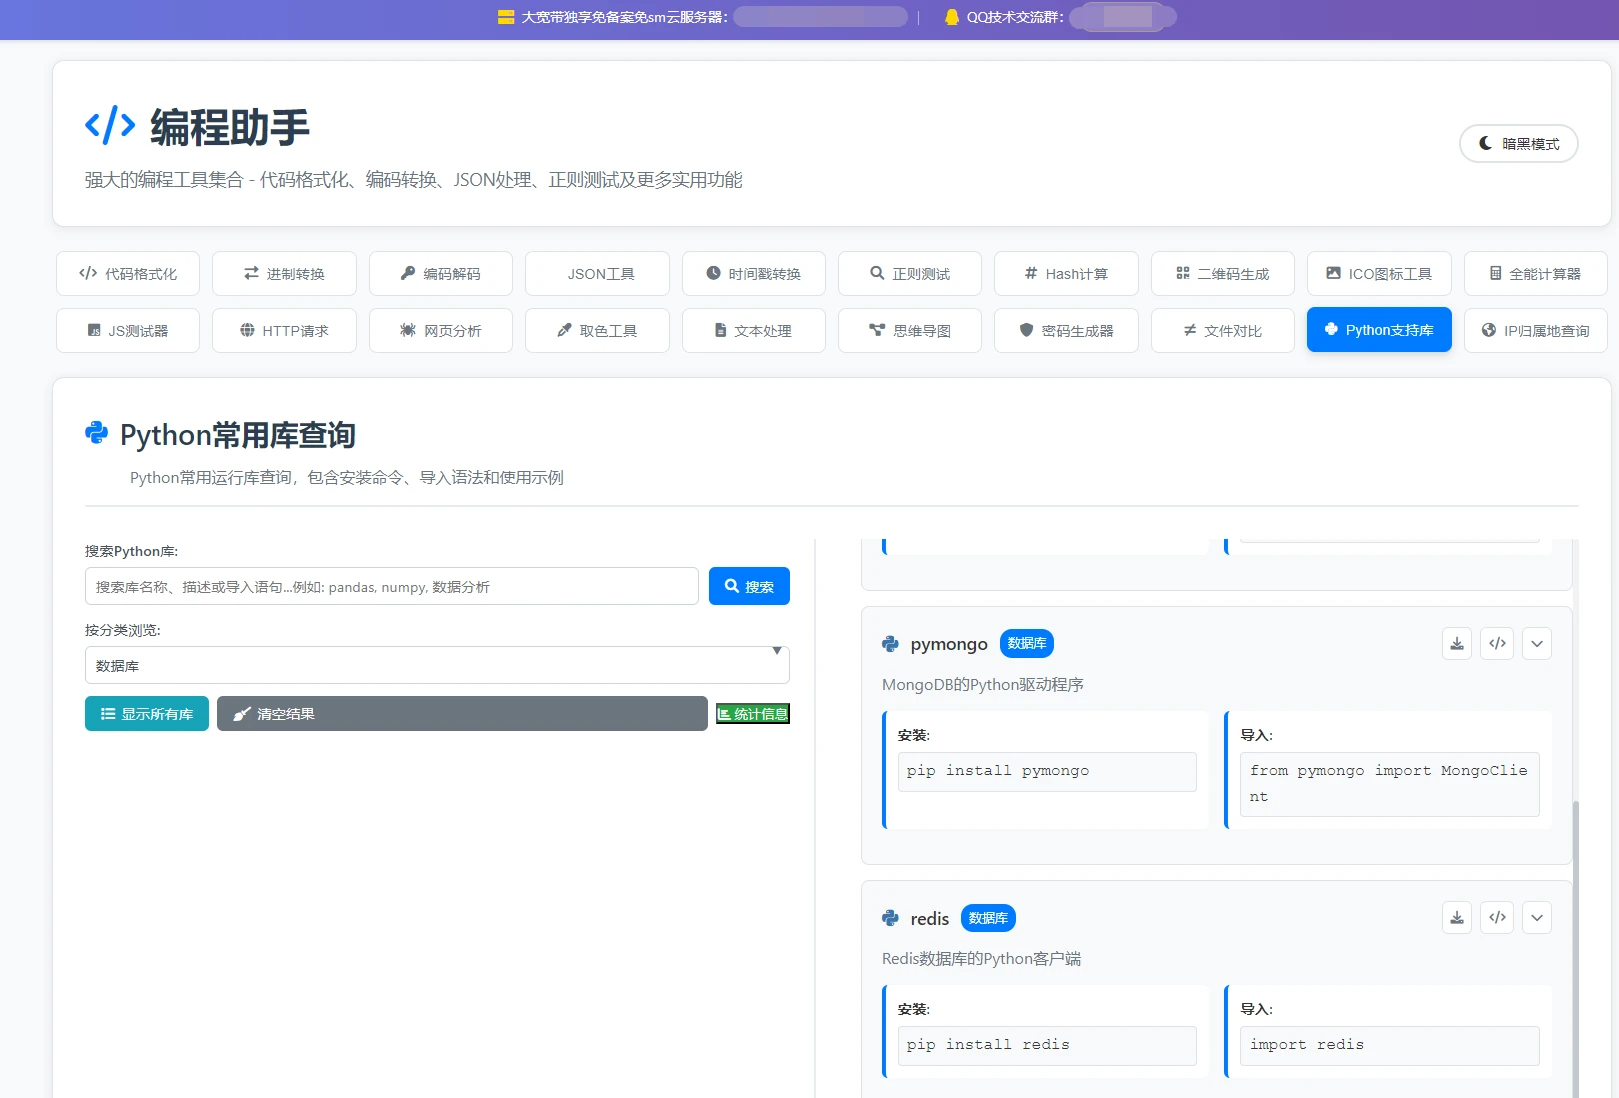The width and height of the screenshot is (1619, 1098).
Task: Switch to the JSON tool tab
Action: [x=597, y=274]
